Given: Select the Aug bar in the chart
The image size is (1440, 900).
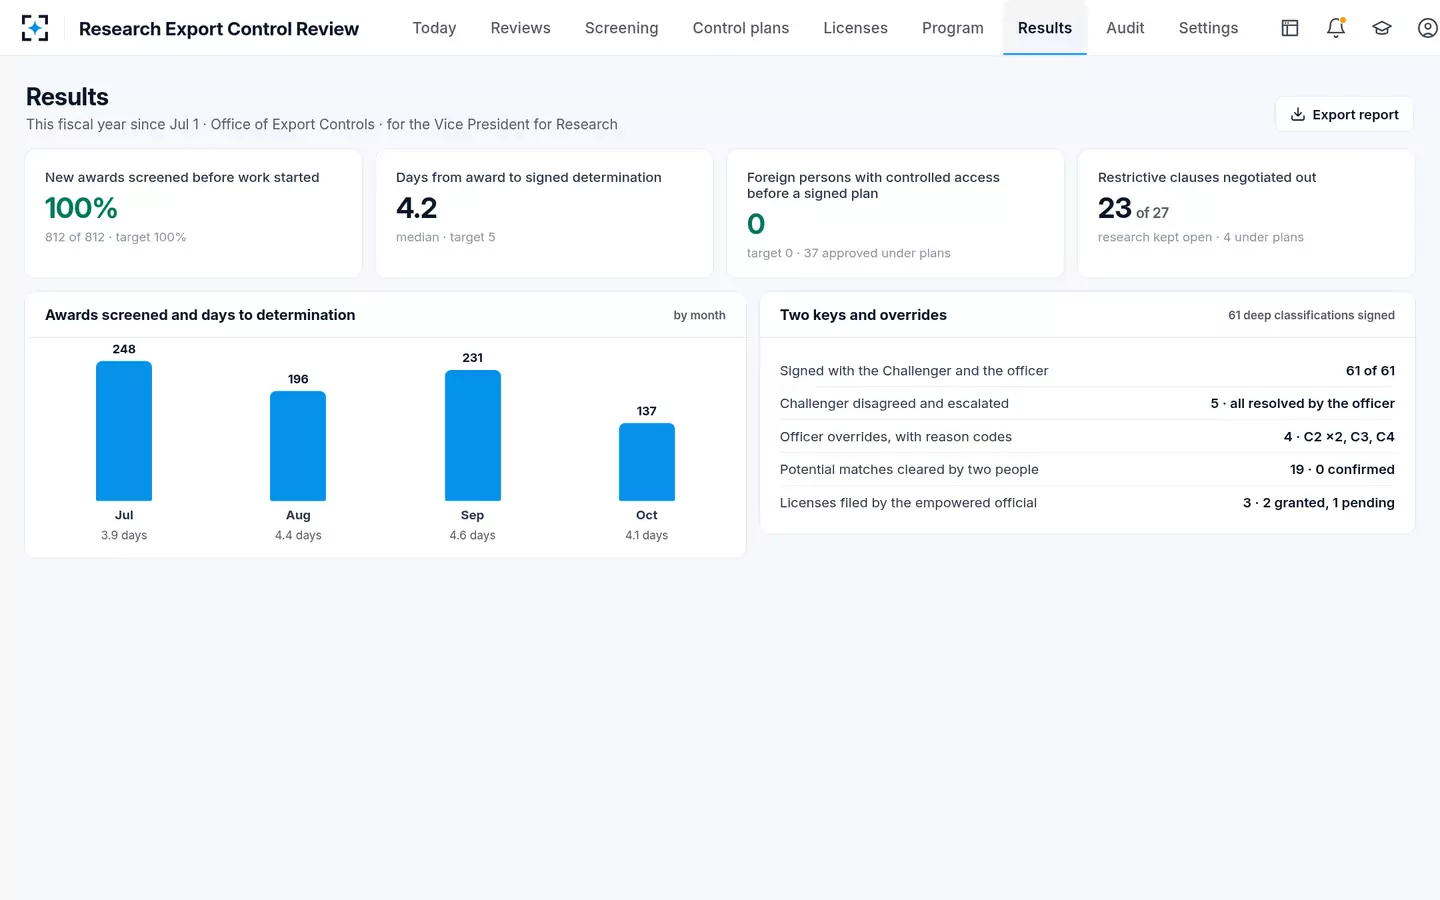Looking at the screenshot, I should click(298, 446).
